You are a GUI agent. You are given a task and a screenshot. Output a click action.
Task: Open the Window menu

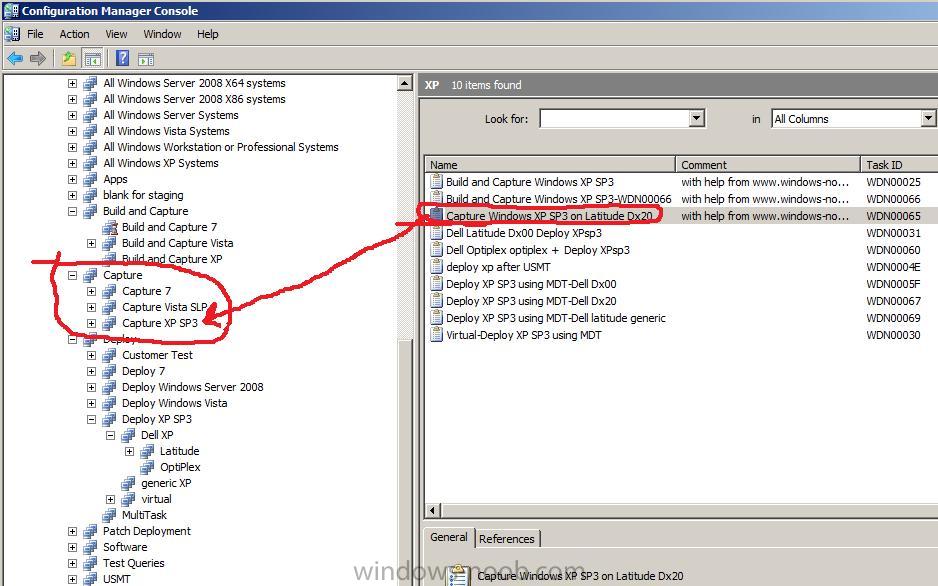(162, 34)
